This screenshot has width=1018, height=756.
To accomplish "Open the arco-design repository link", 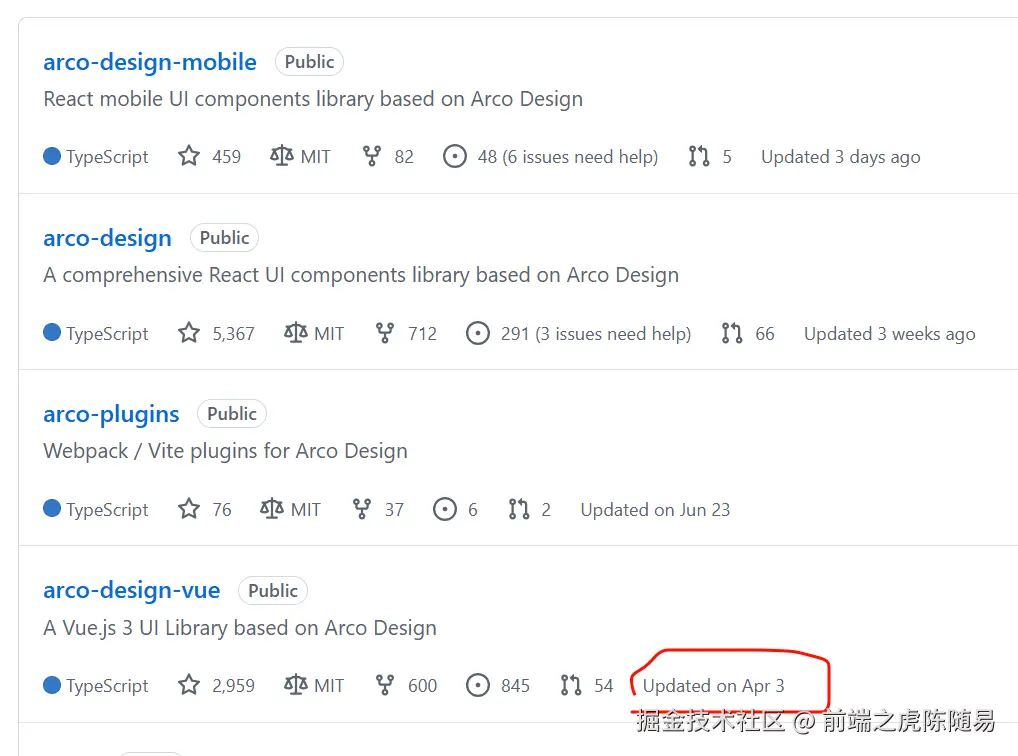I will pos(107,238).
